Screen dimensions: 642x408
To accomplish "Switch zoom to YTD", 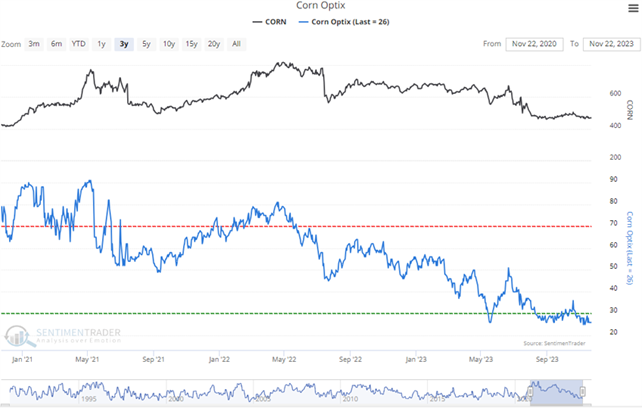I will (78, 44).
